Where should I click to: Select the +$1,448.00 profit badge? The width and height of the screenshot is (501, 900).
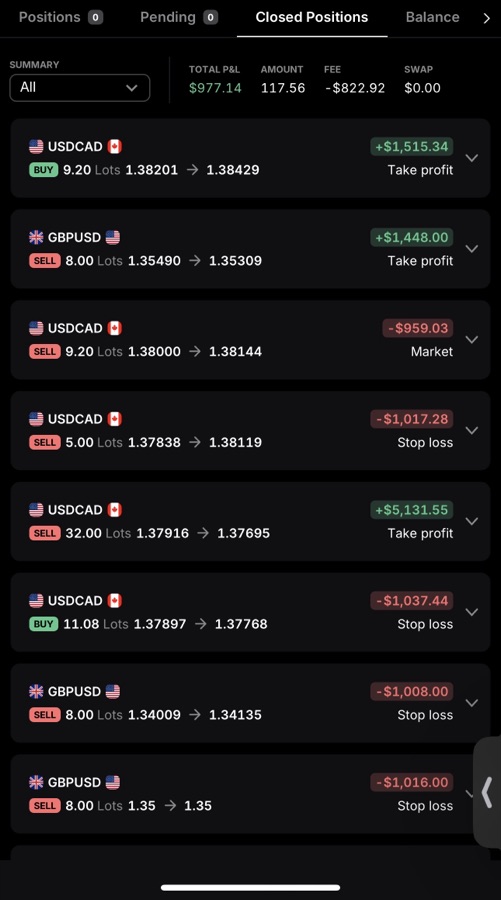(x=411, y=237)
